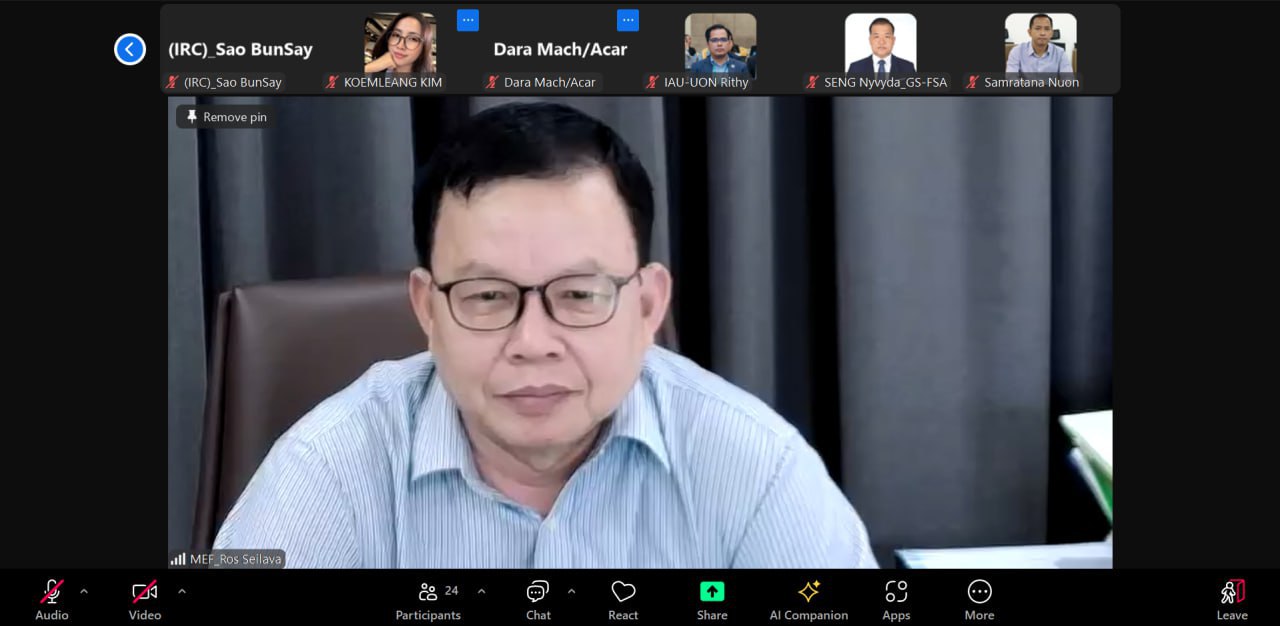
Task: Click Remove pin on the main video
Action: coord(226,117)
